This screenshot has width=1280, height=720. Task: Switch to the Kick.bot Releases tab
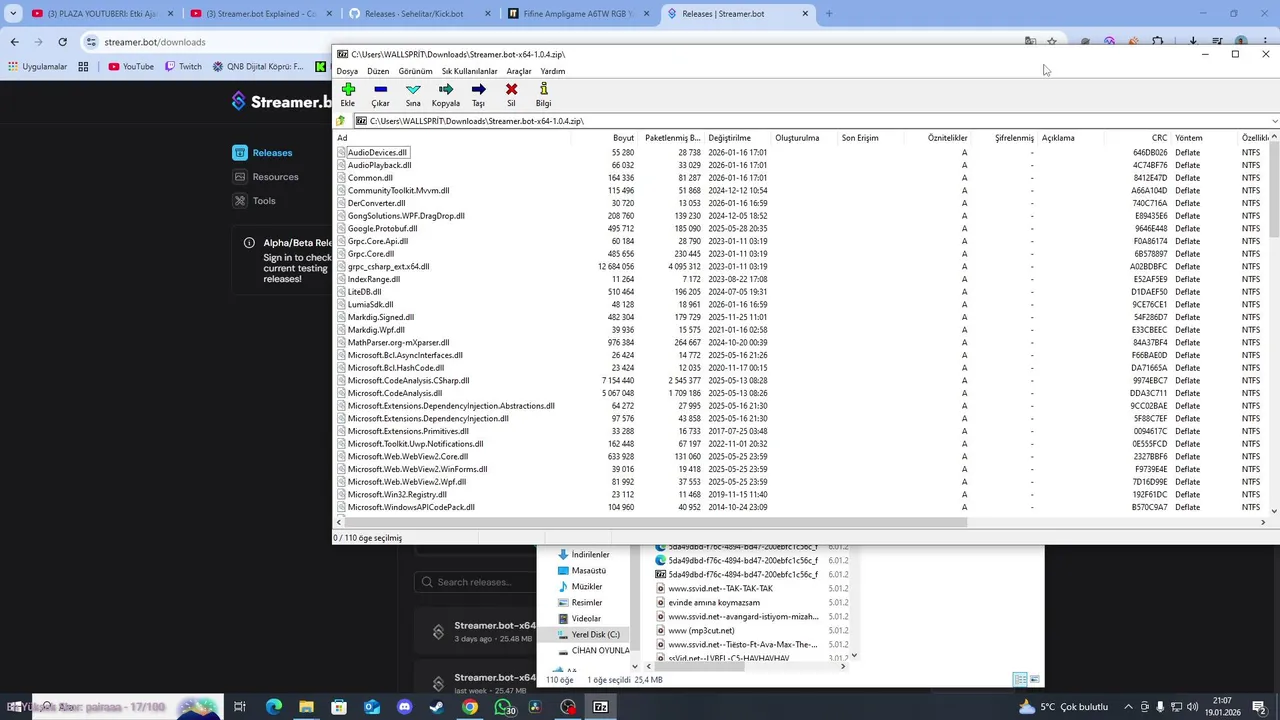click(420, 14)
